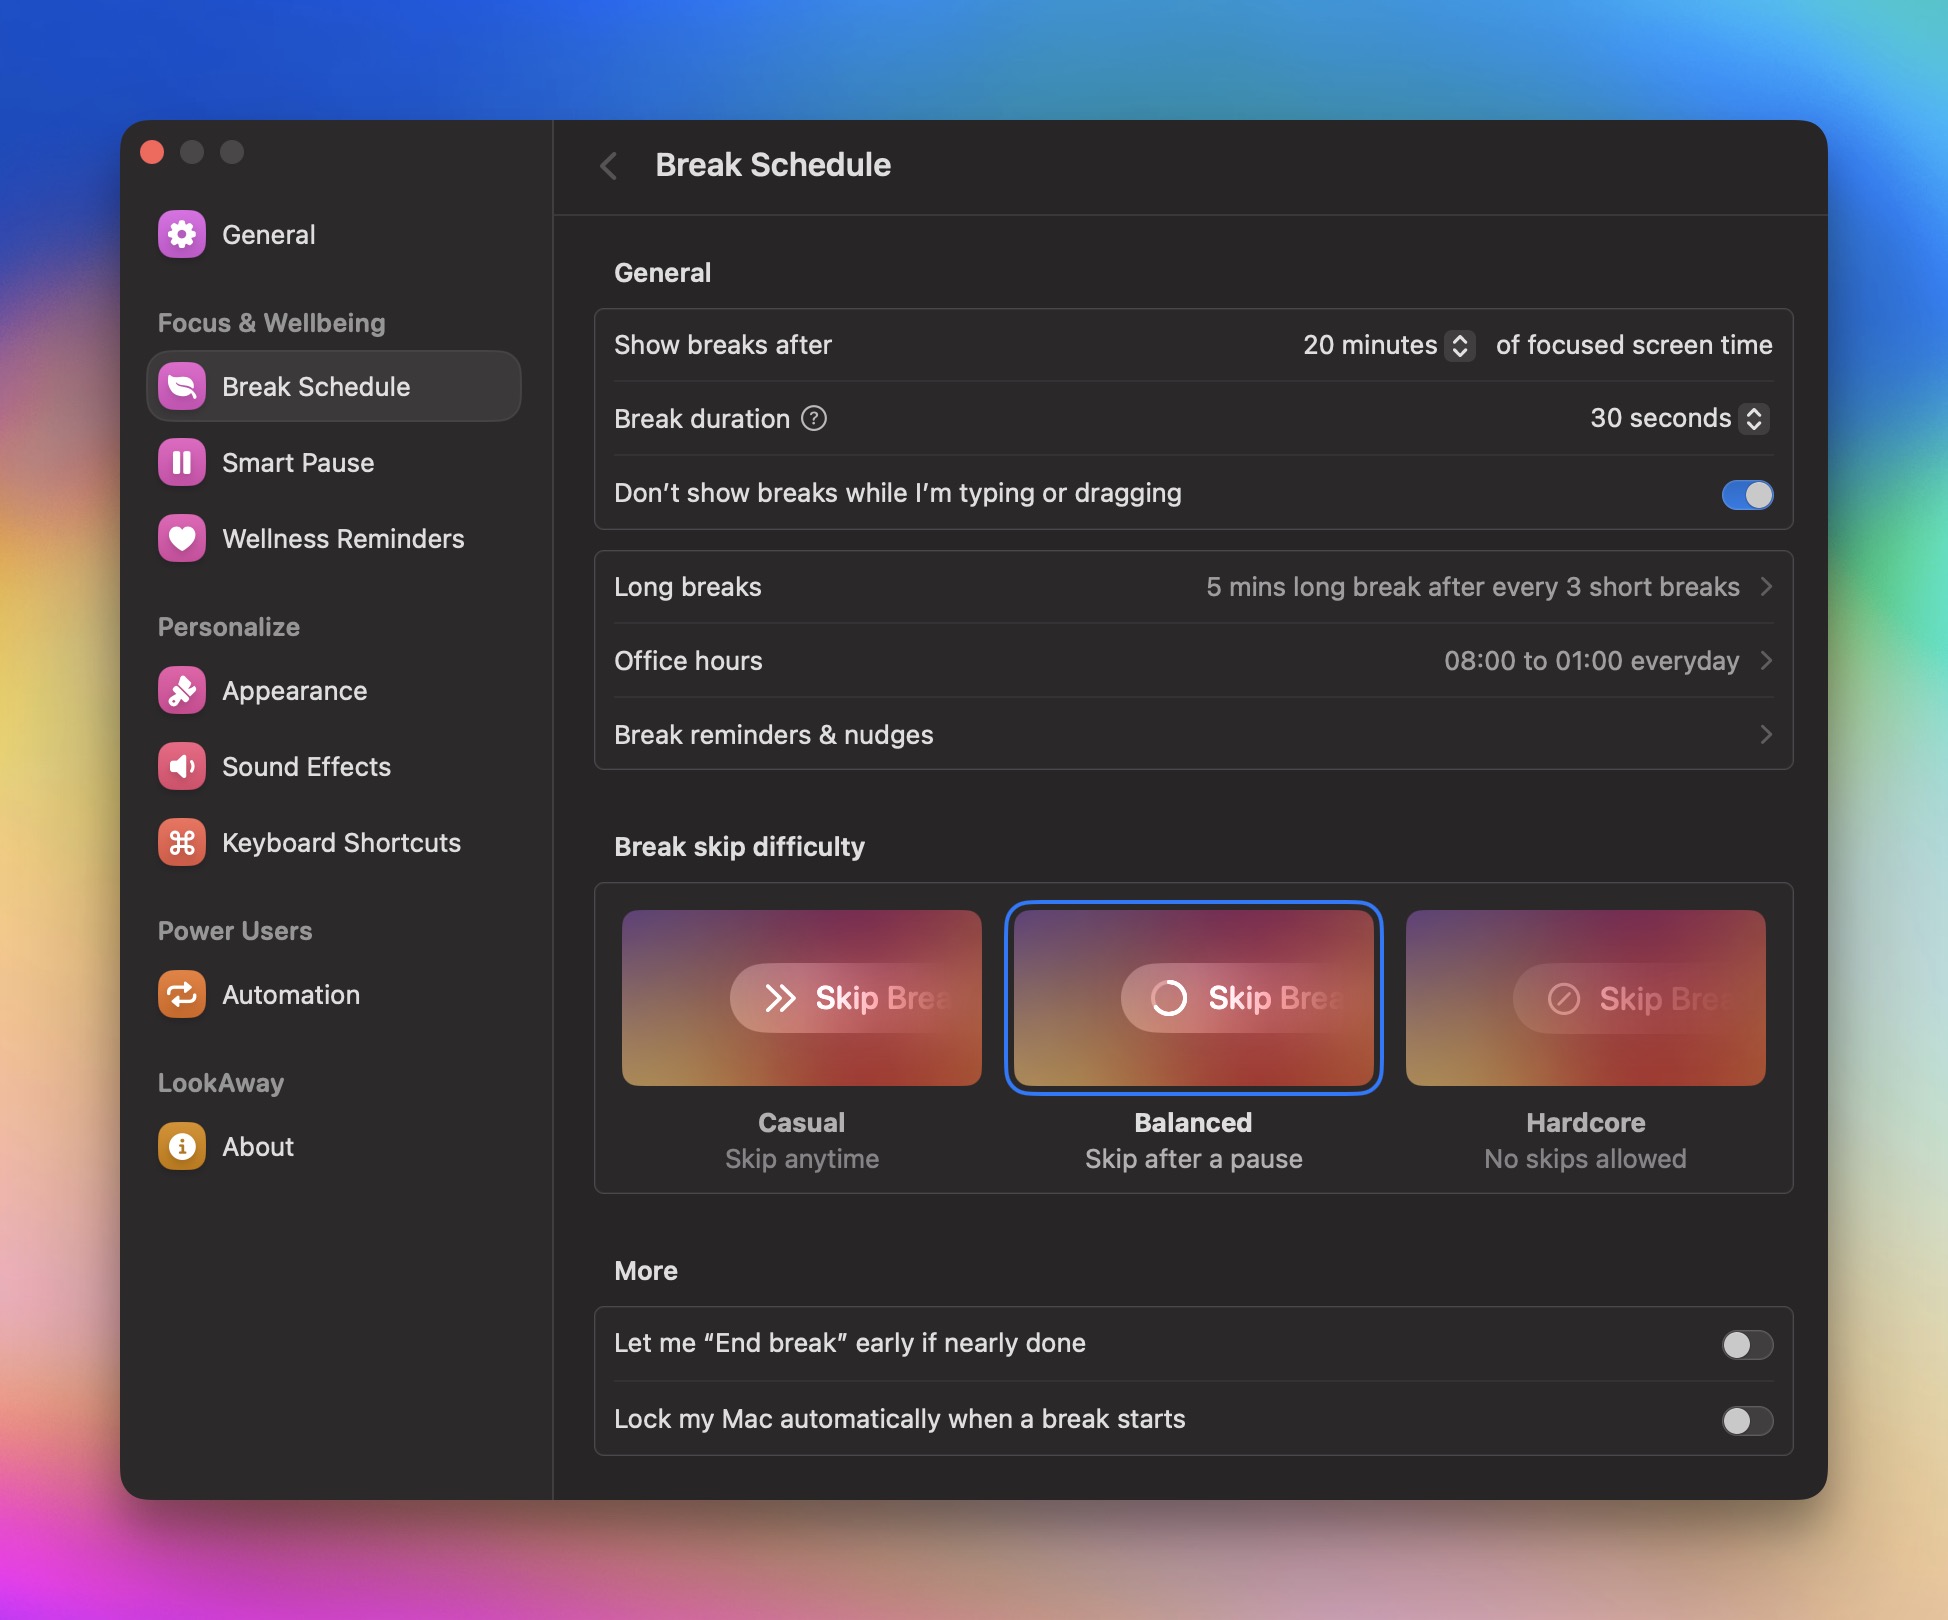Go back using the back chevron
This screenshot has width=1948, height=1620.
(x=610, y=166)
